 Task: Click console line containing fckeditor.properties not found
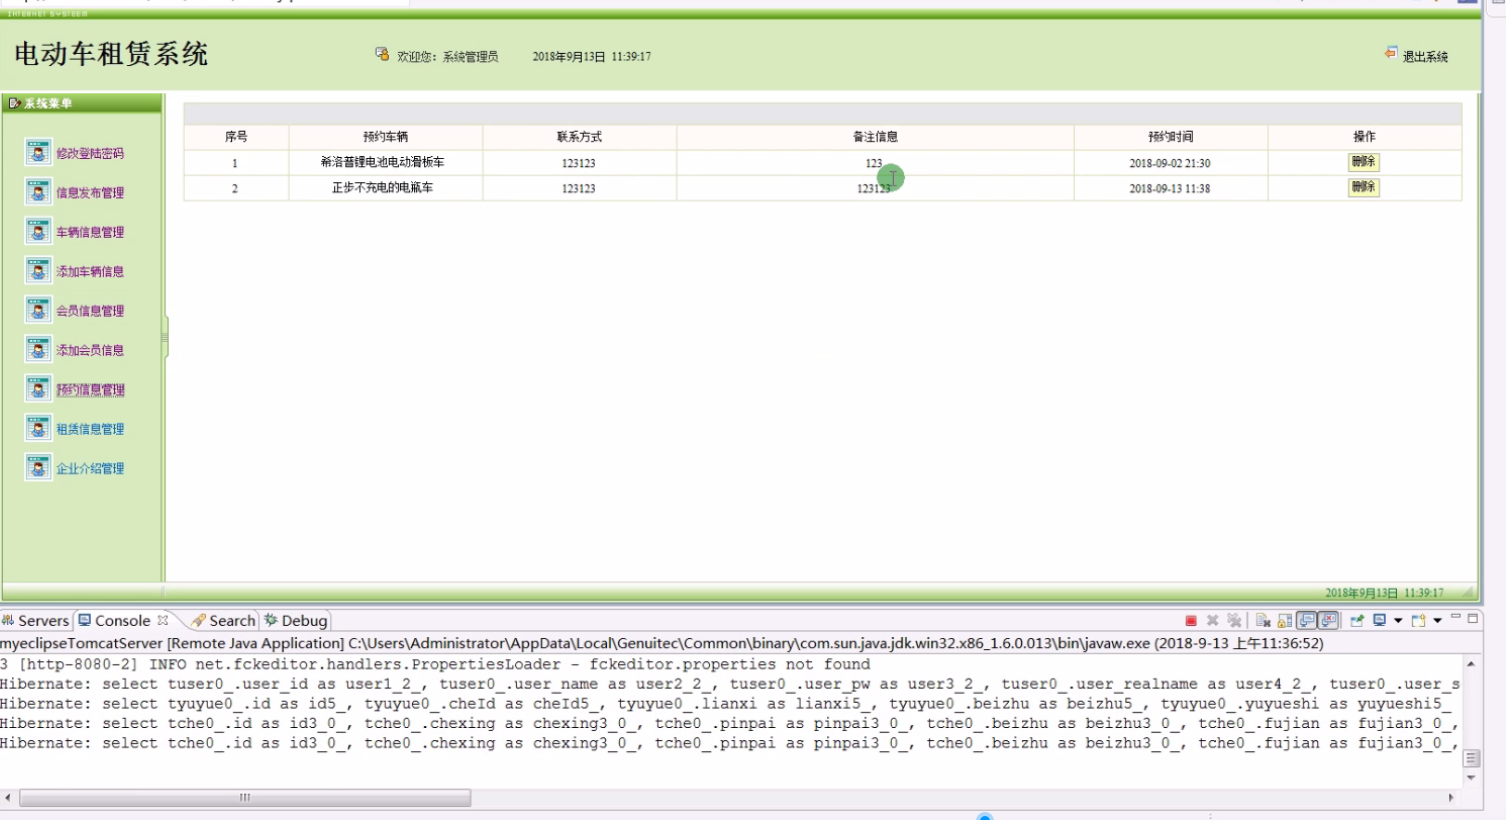coord(435,664)
